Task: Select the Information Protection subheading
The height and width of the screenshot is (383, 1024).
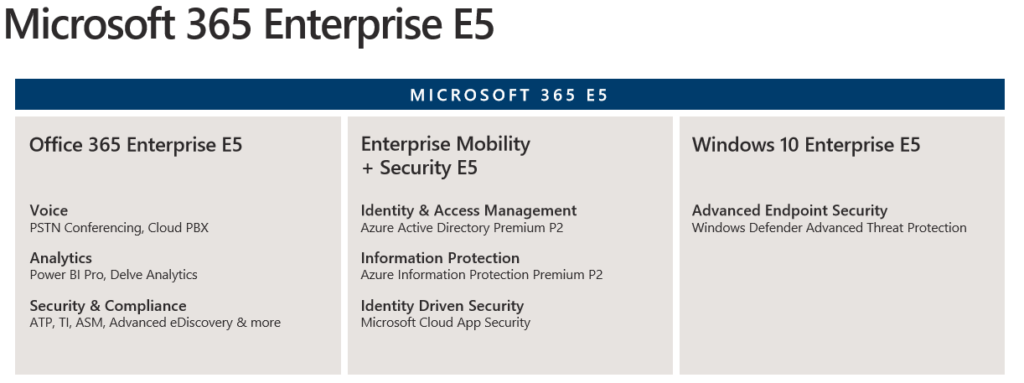Action: pyautogui.click(x=440, y=258)
